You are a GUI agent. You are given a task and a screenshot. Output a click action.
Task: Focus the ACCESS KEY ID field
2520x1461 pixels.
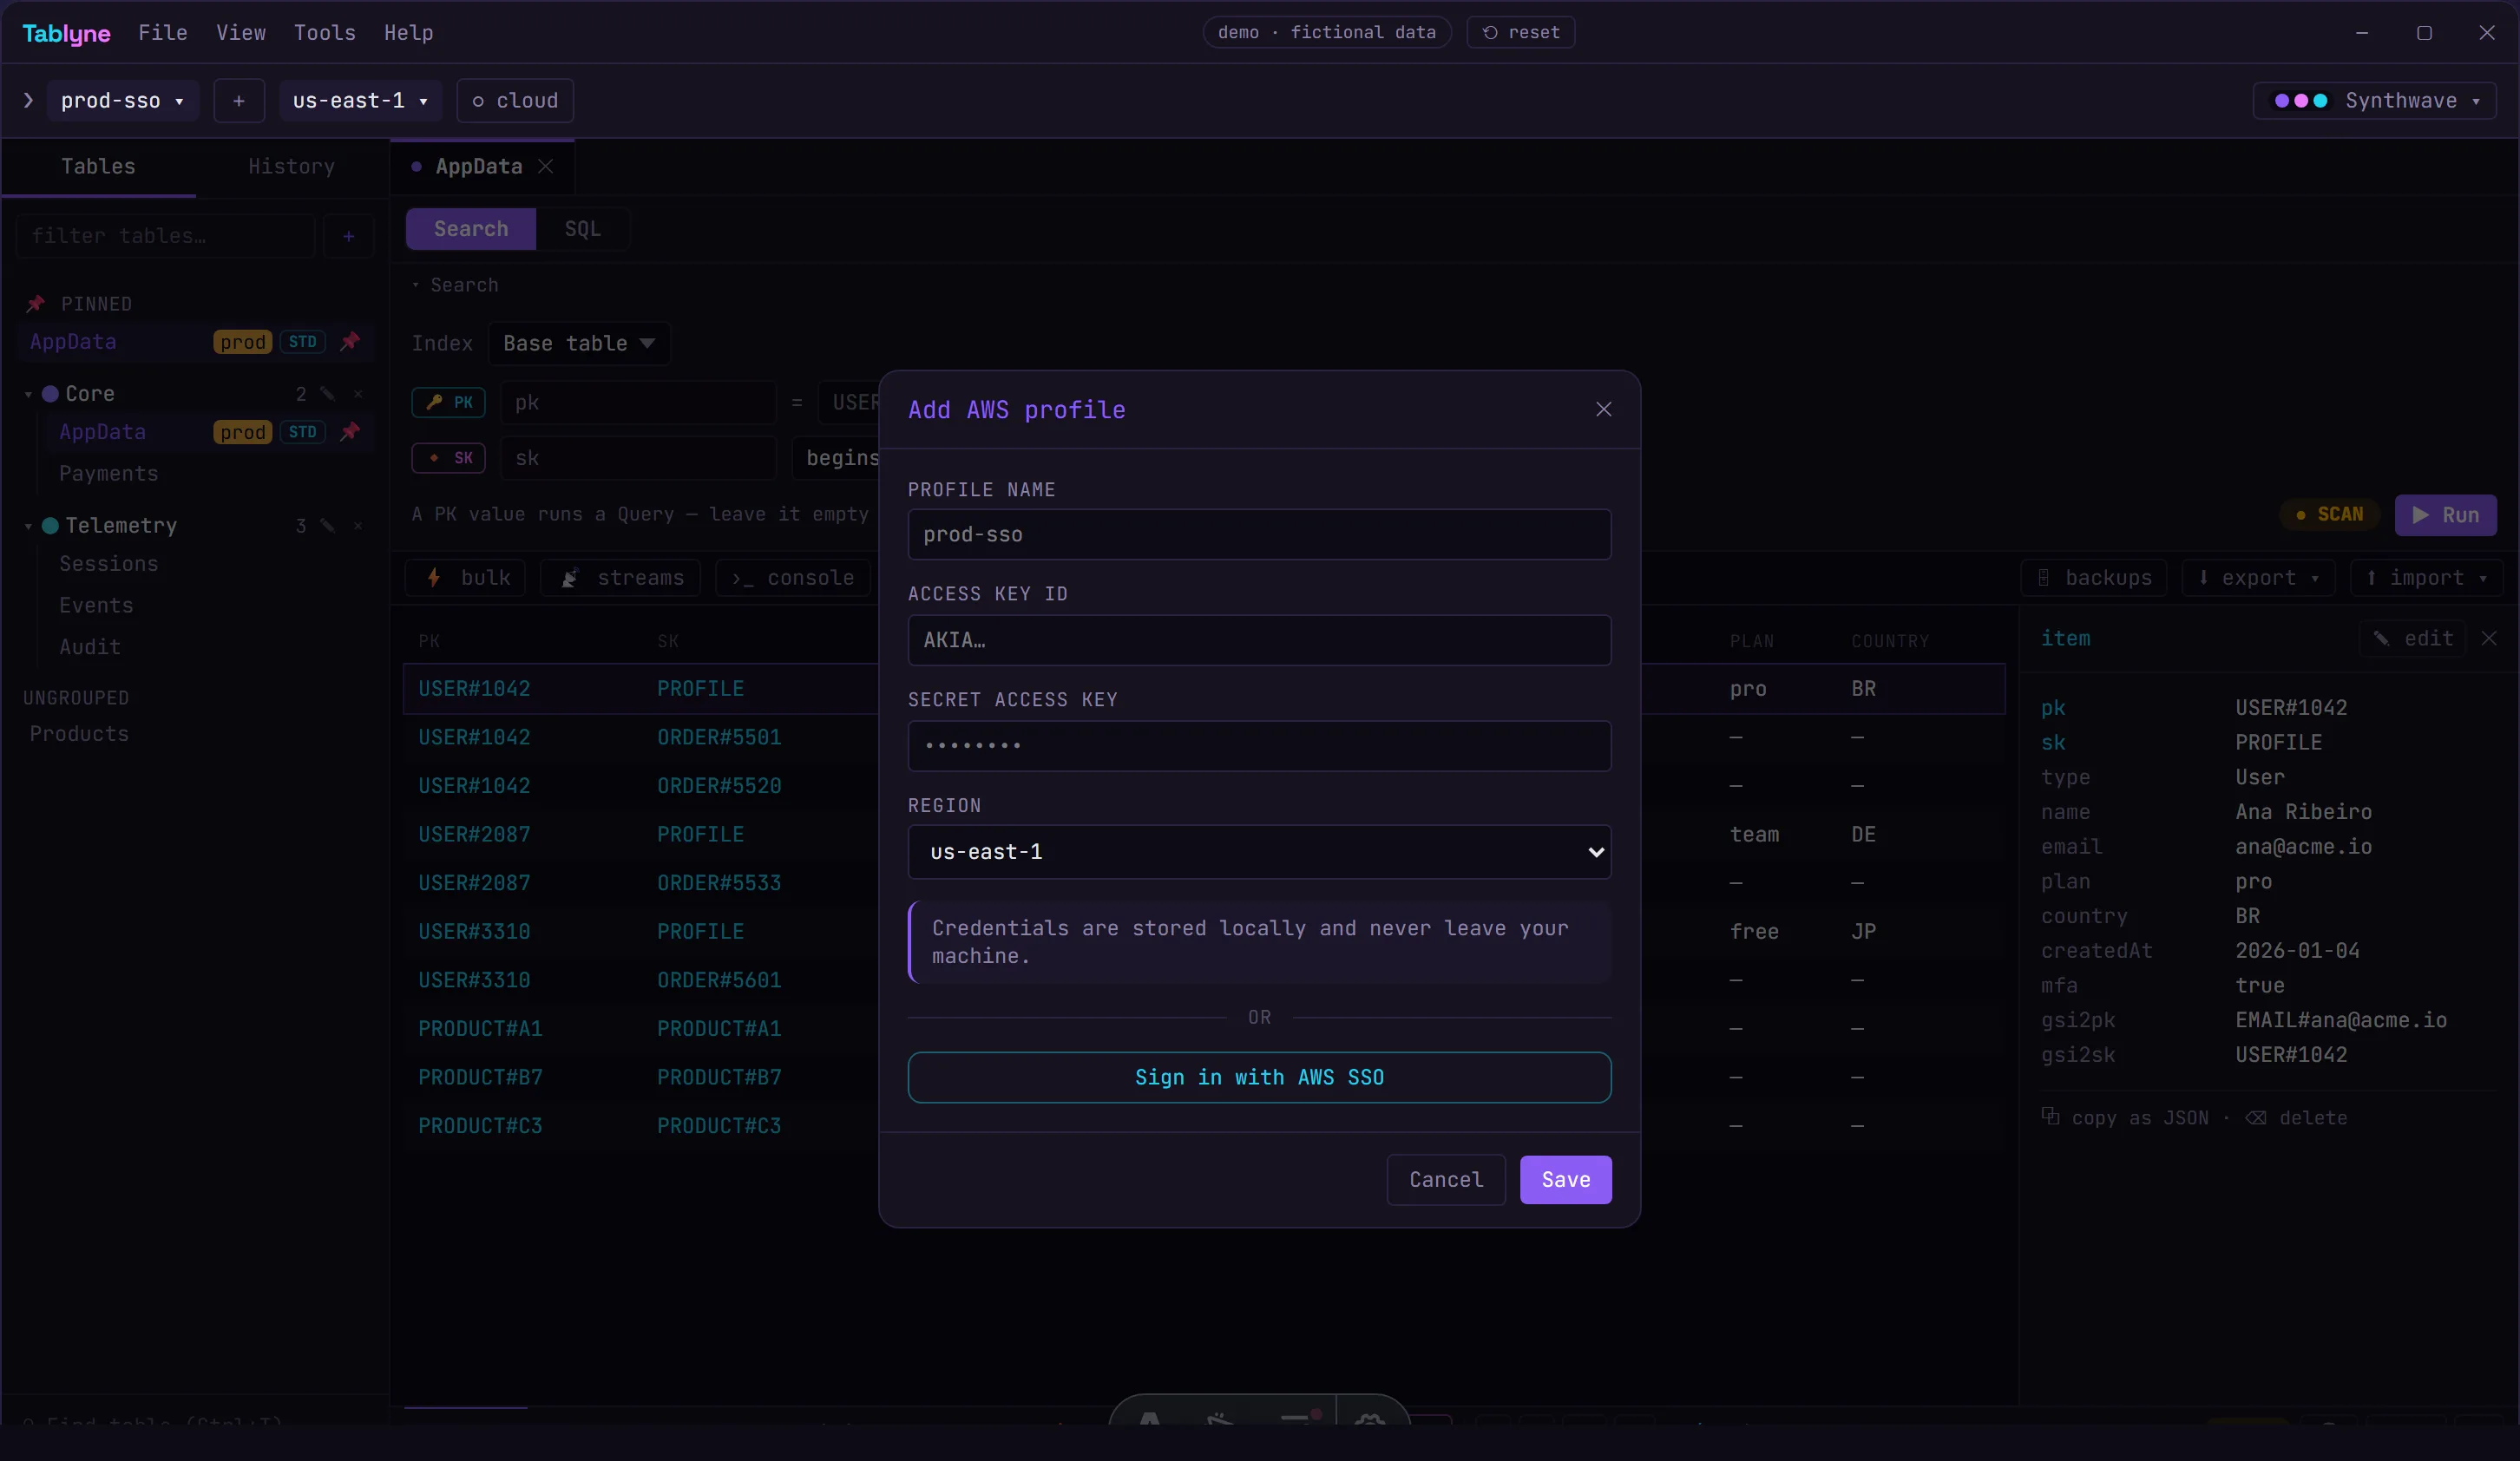[x=1259, y=640]
